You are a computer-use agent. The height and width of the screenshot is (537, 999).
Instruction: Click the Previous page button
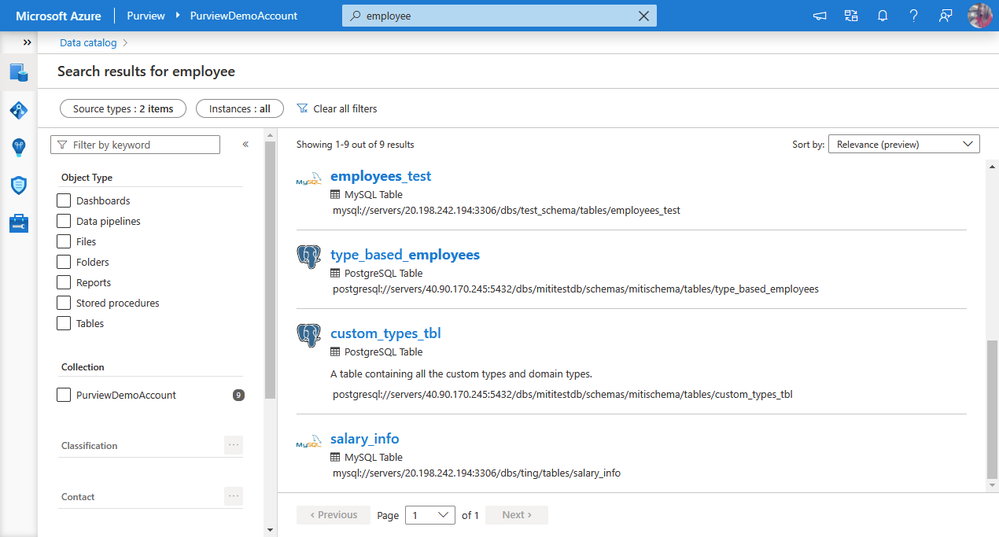(333, 515)
